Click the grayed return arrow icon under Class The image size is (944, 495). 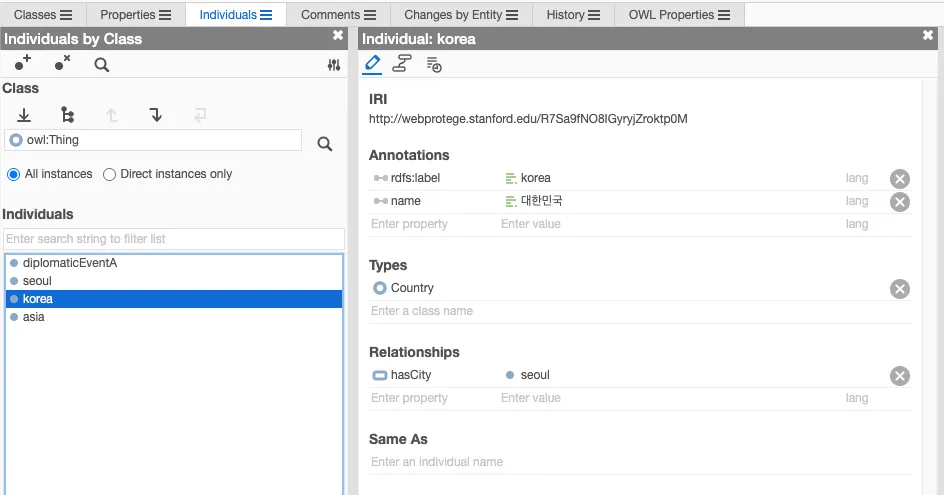pos(200,115)
